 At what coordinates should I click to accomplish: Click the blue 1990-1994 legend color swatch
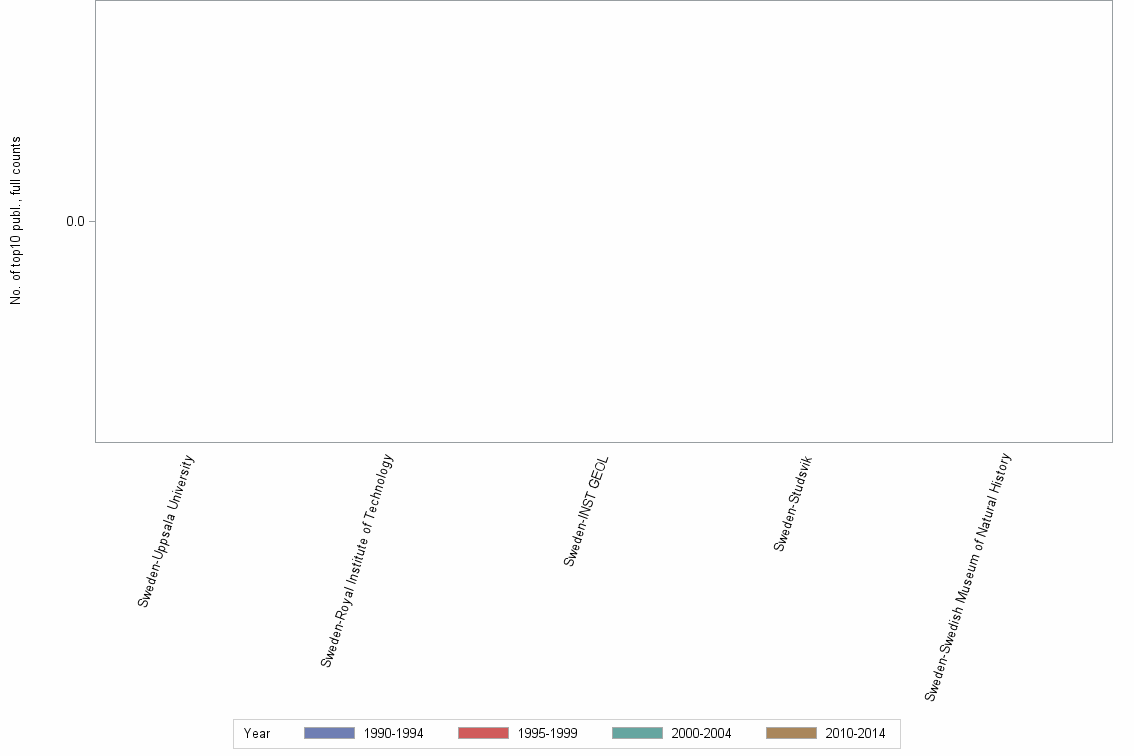pyautogui.click(x=327, y=733)
